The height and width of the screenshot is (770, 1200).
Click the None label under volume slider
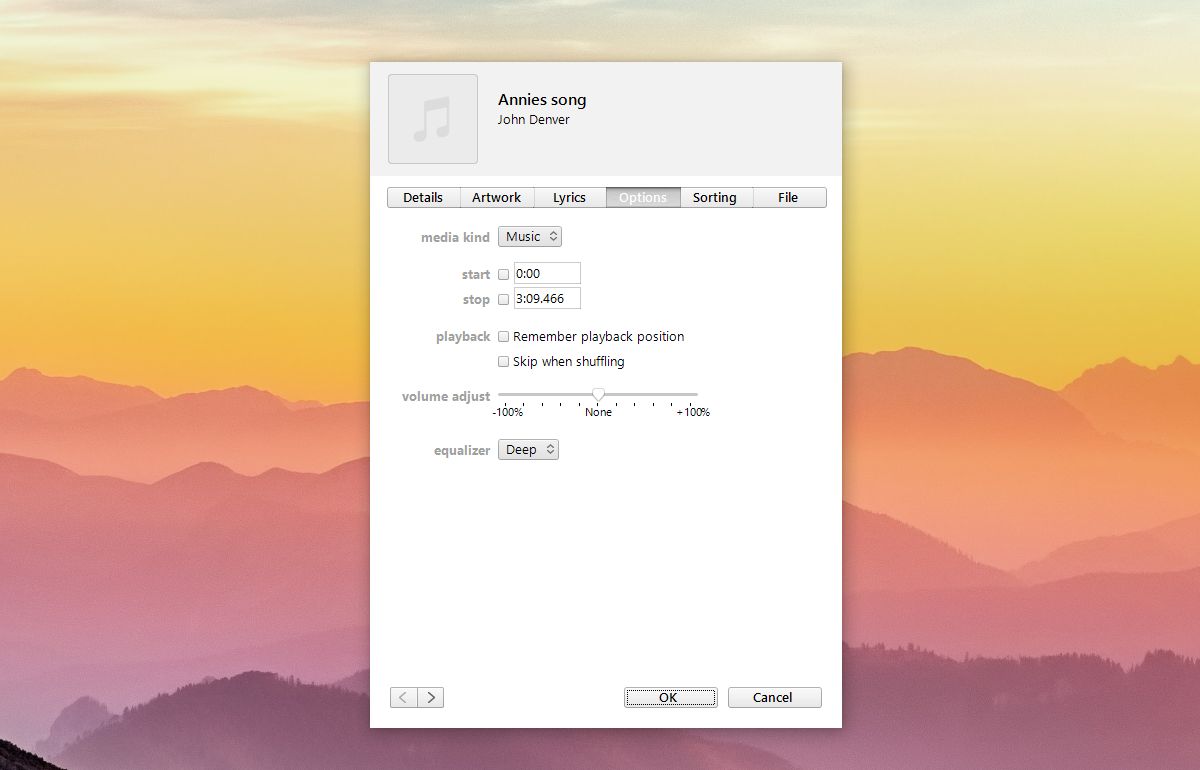(x=598, y=412)
